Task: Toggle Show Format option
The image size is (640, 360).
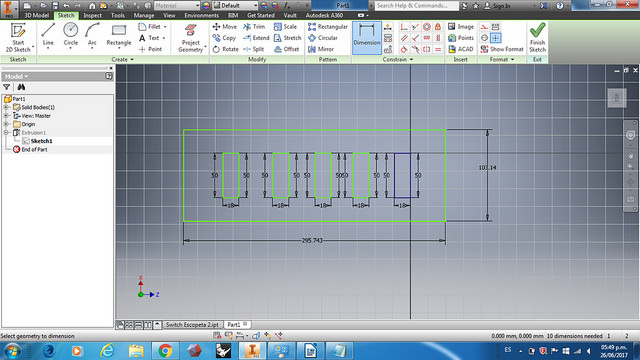Action: coord(502,49)
